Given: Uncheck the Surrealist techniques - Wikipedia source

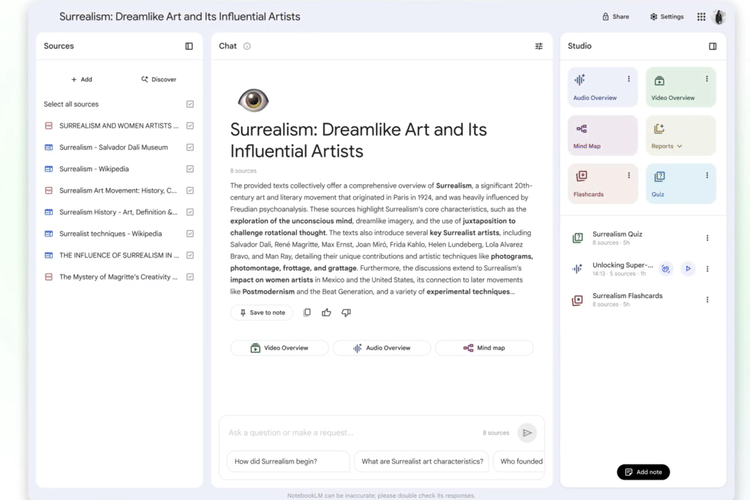Looking at the screenshot, I should tap(190, 234).
